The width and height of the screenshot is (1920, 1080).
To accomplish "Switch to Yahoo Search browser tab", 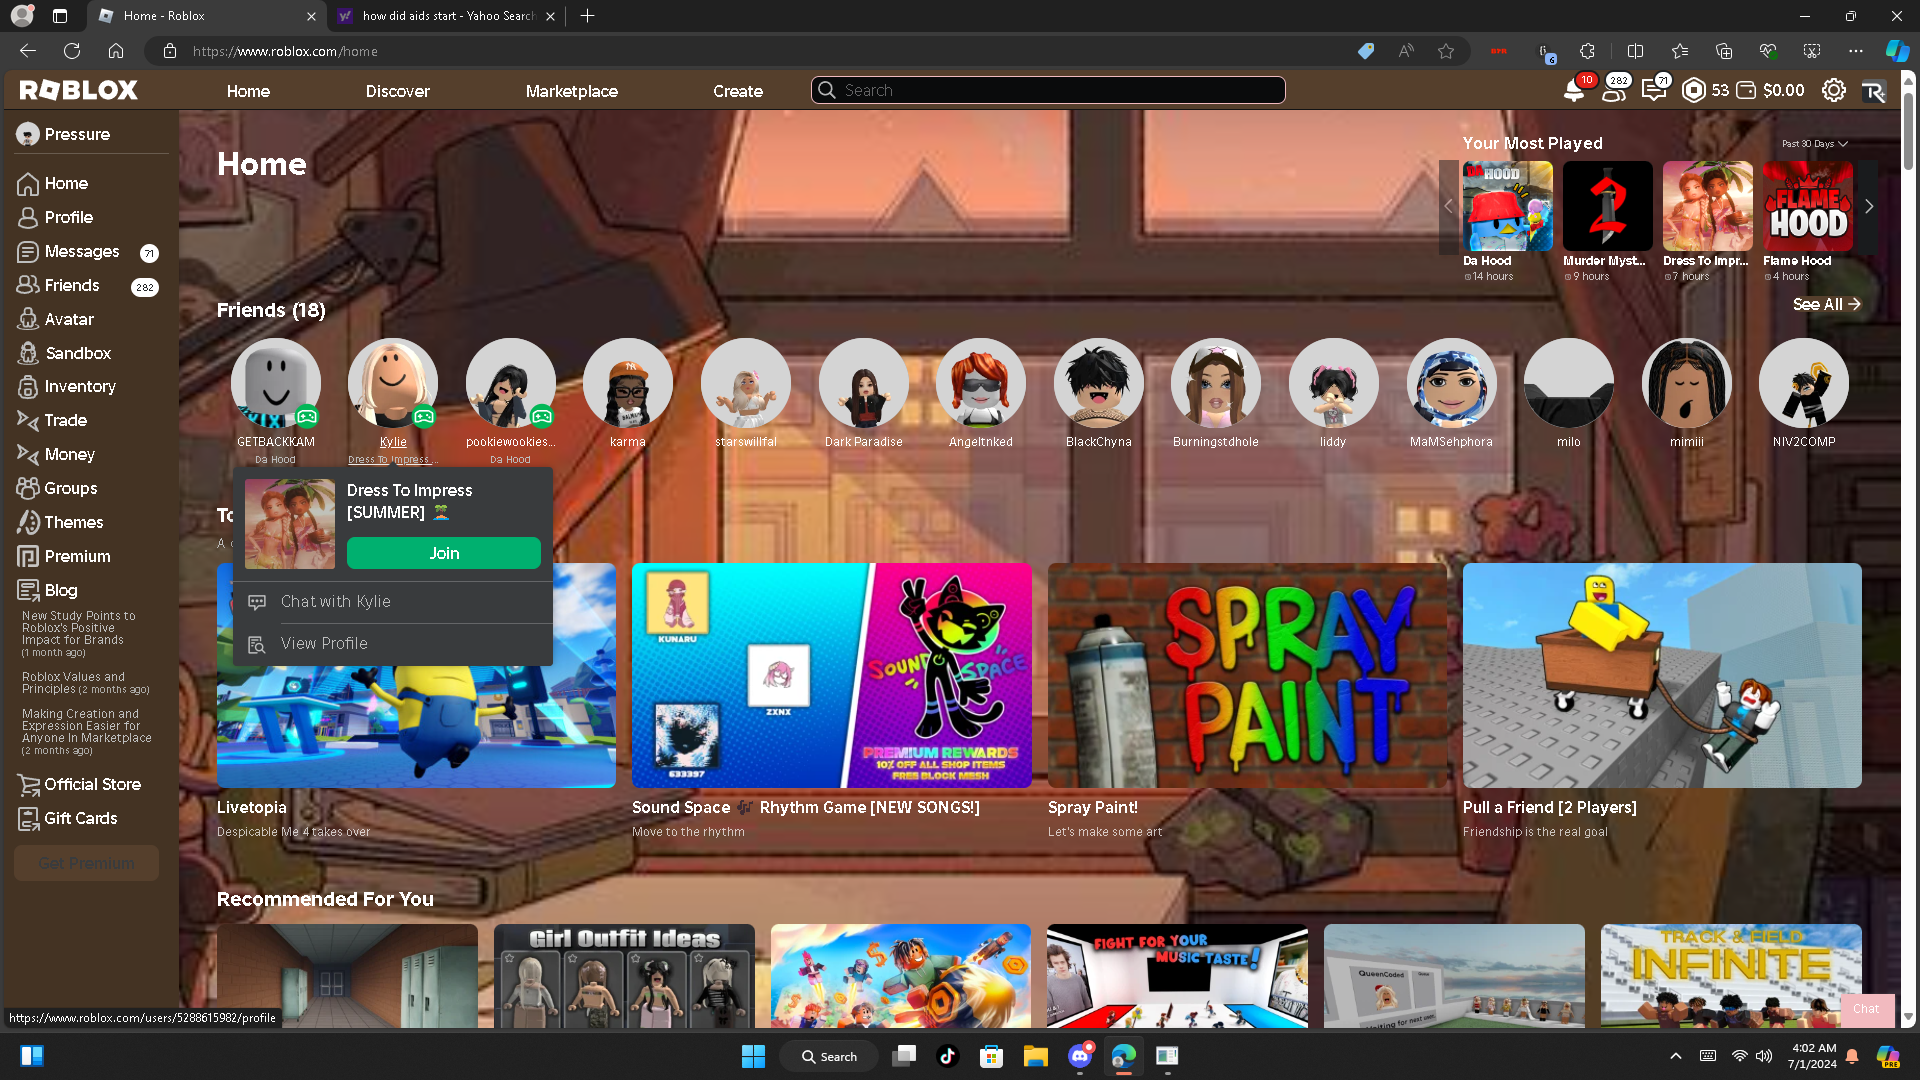I will coord(447,16).
